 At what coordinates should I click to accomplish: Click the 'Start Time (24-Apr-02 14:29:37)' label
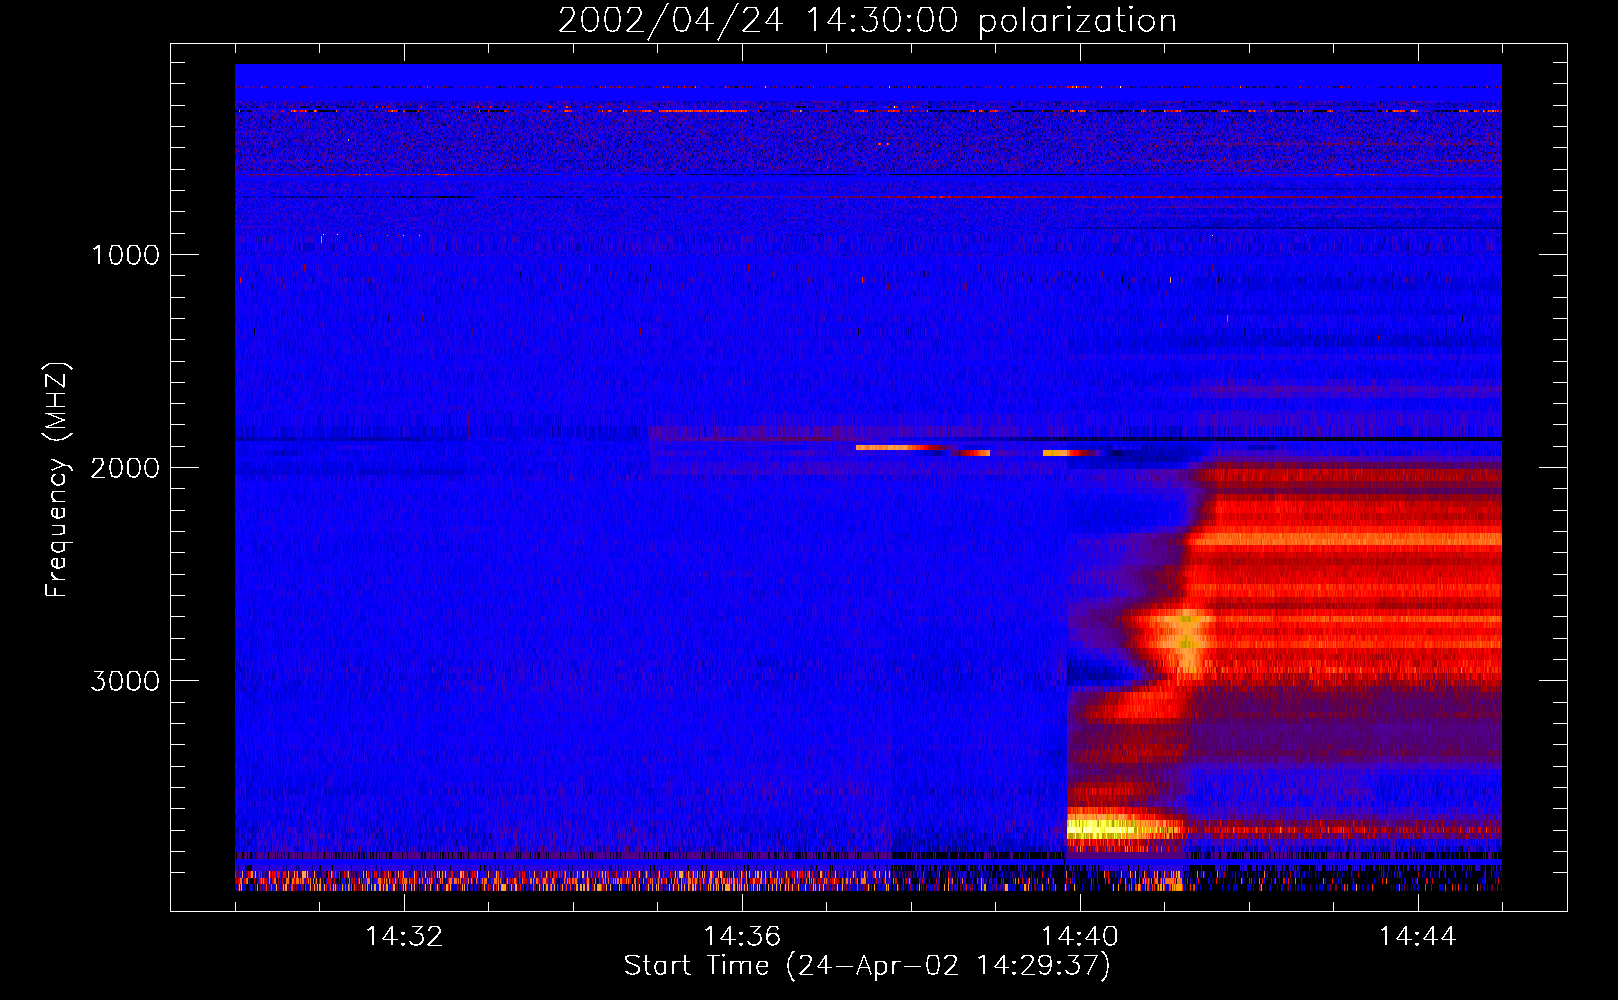point(867,966)
